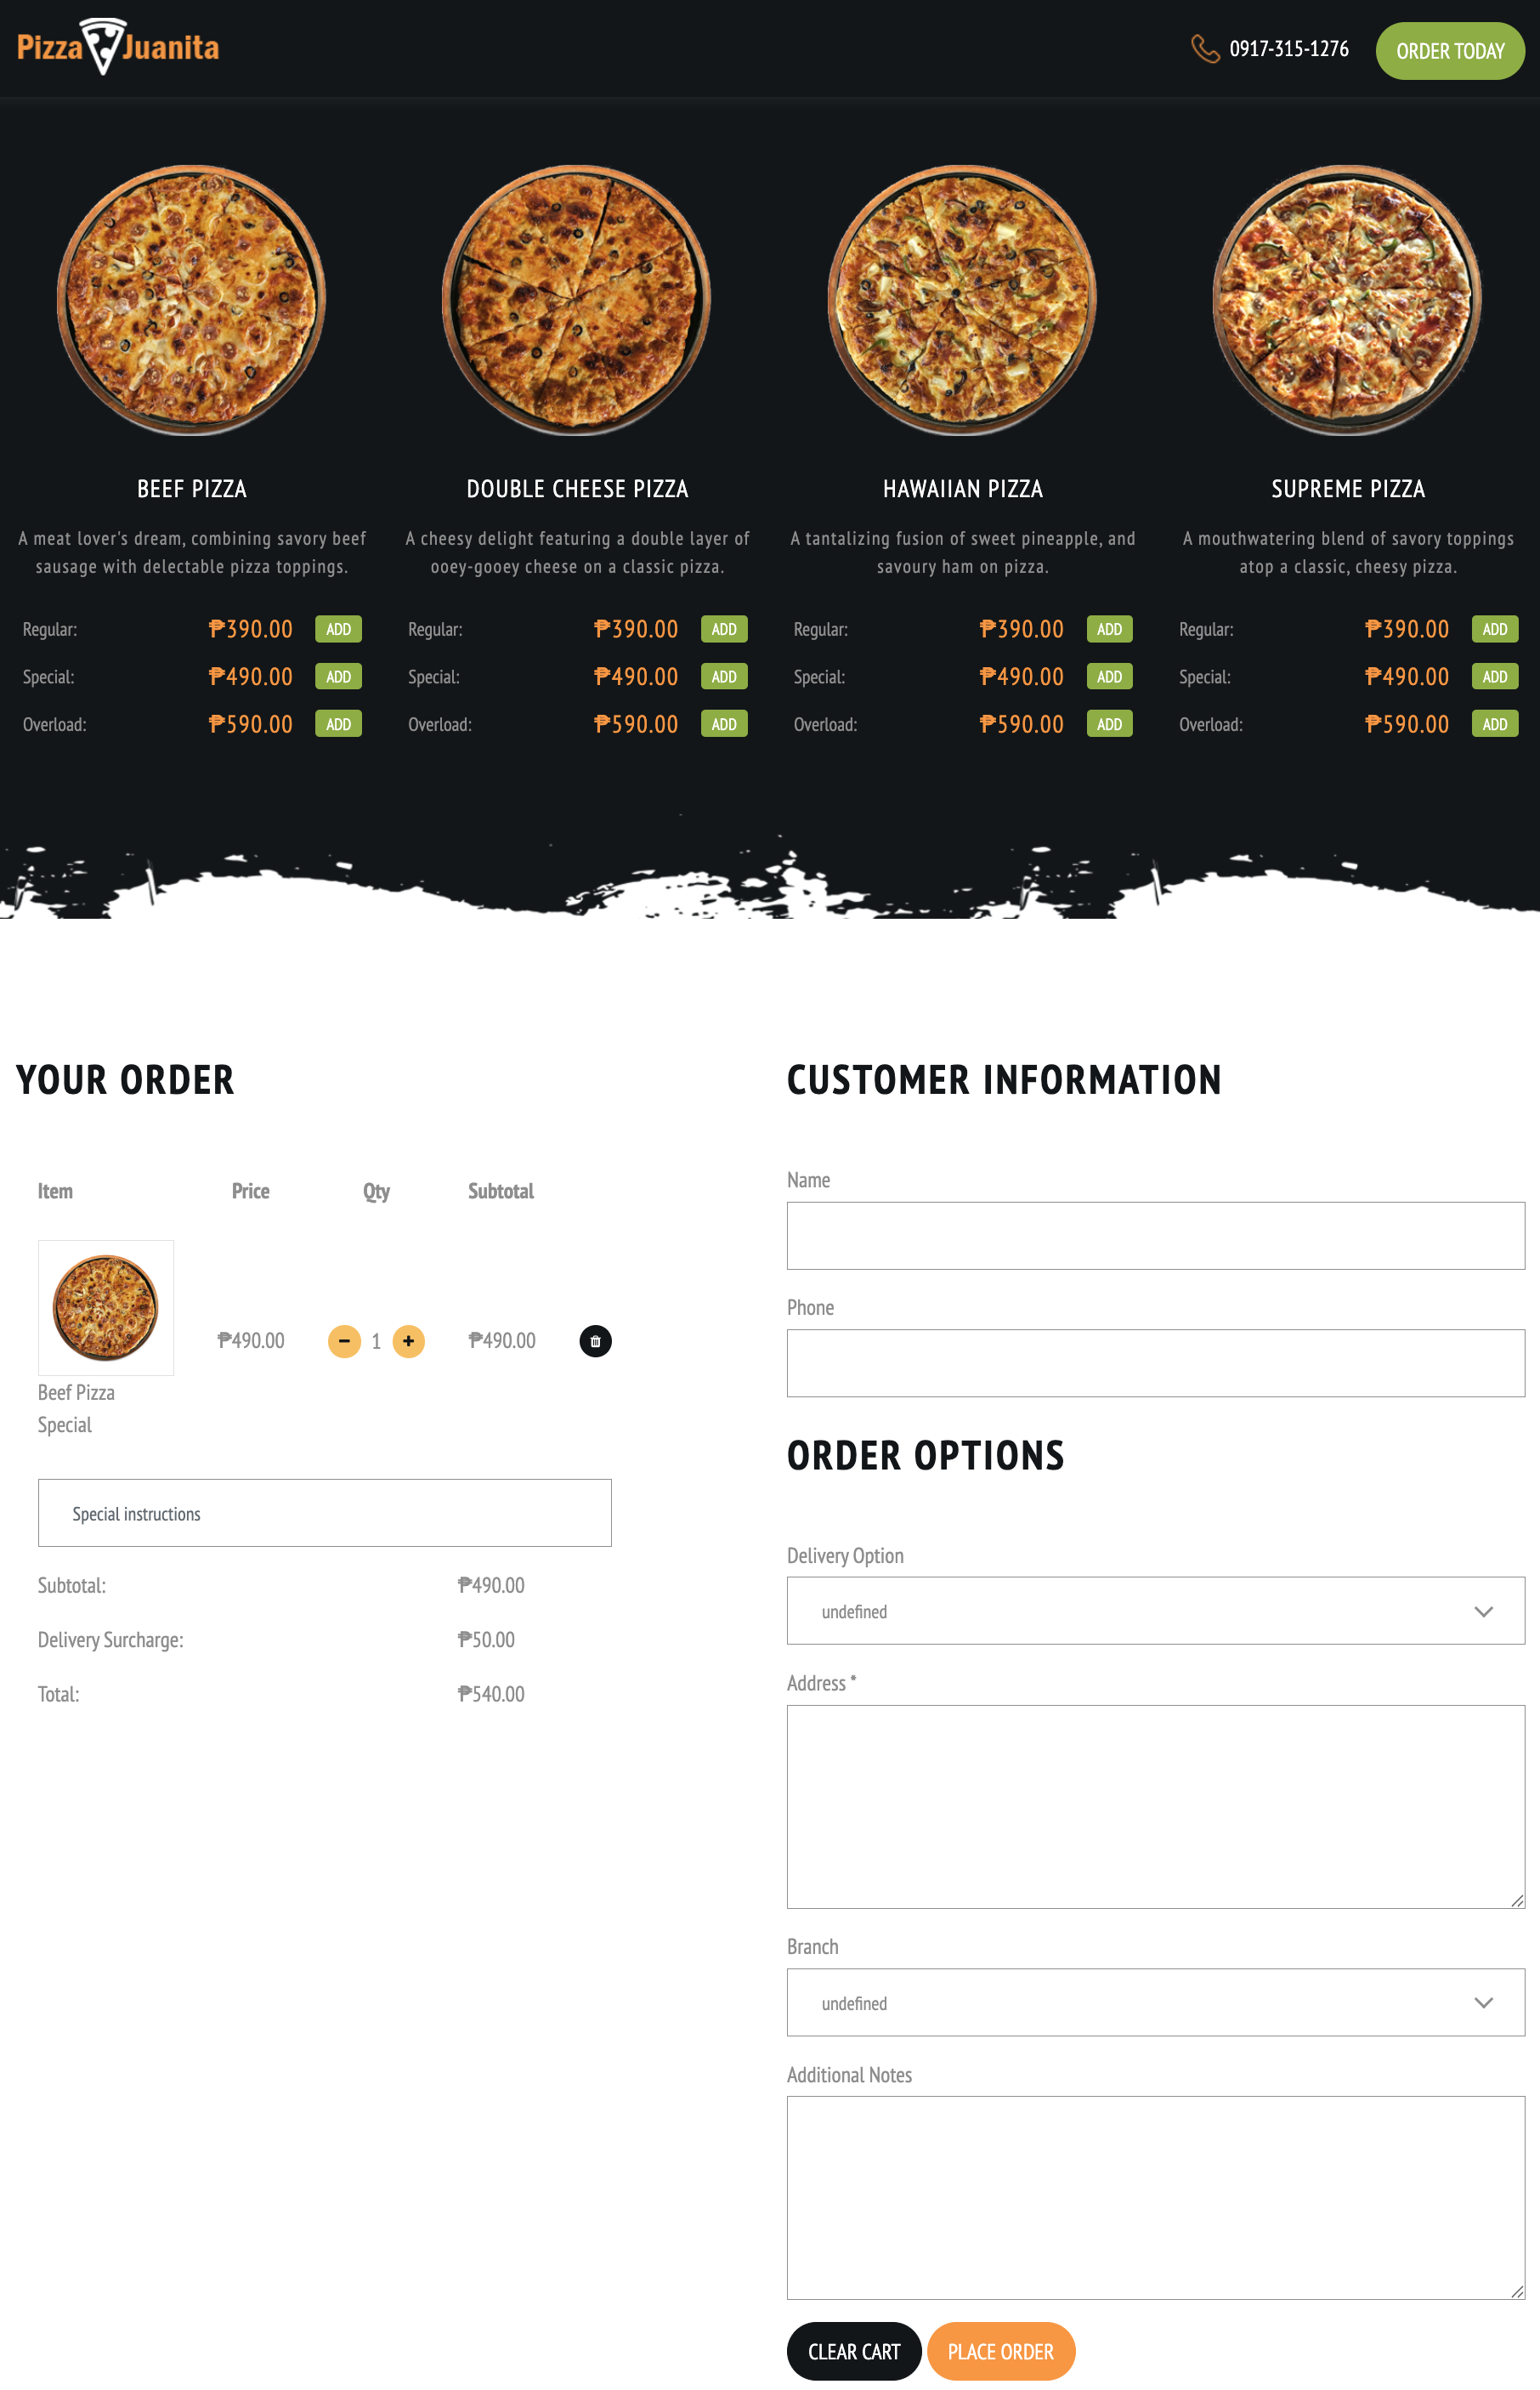Add Special Beef Pizza to cart
Image resolution: width=1540 pixels, height=2390 pixels.
[338, 677]
